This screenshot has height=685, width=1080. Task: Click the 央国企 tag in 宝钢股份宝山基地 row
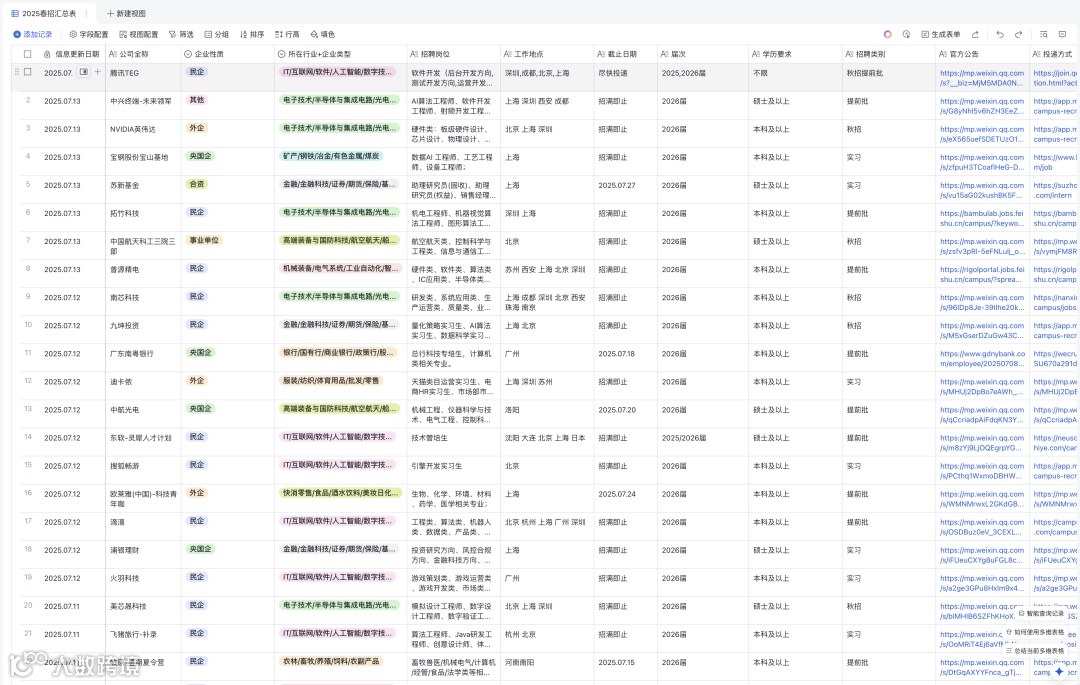200,156
